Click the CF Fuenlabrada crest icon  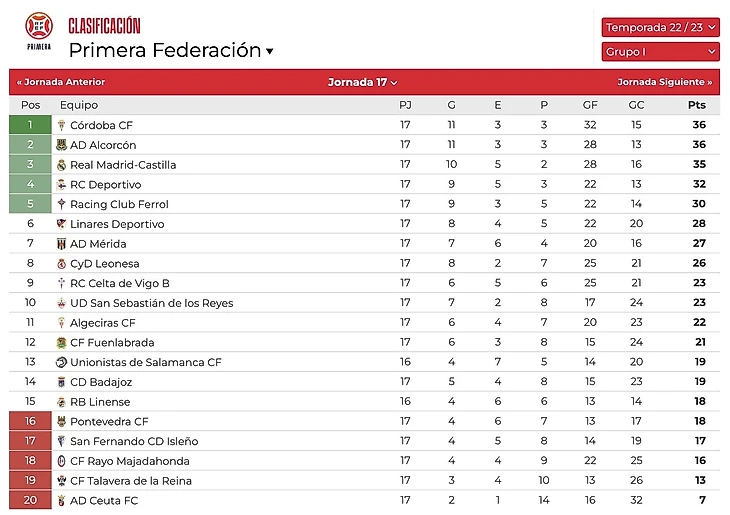(x=61, y=343)
